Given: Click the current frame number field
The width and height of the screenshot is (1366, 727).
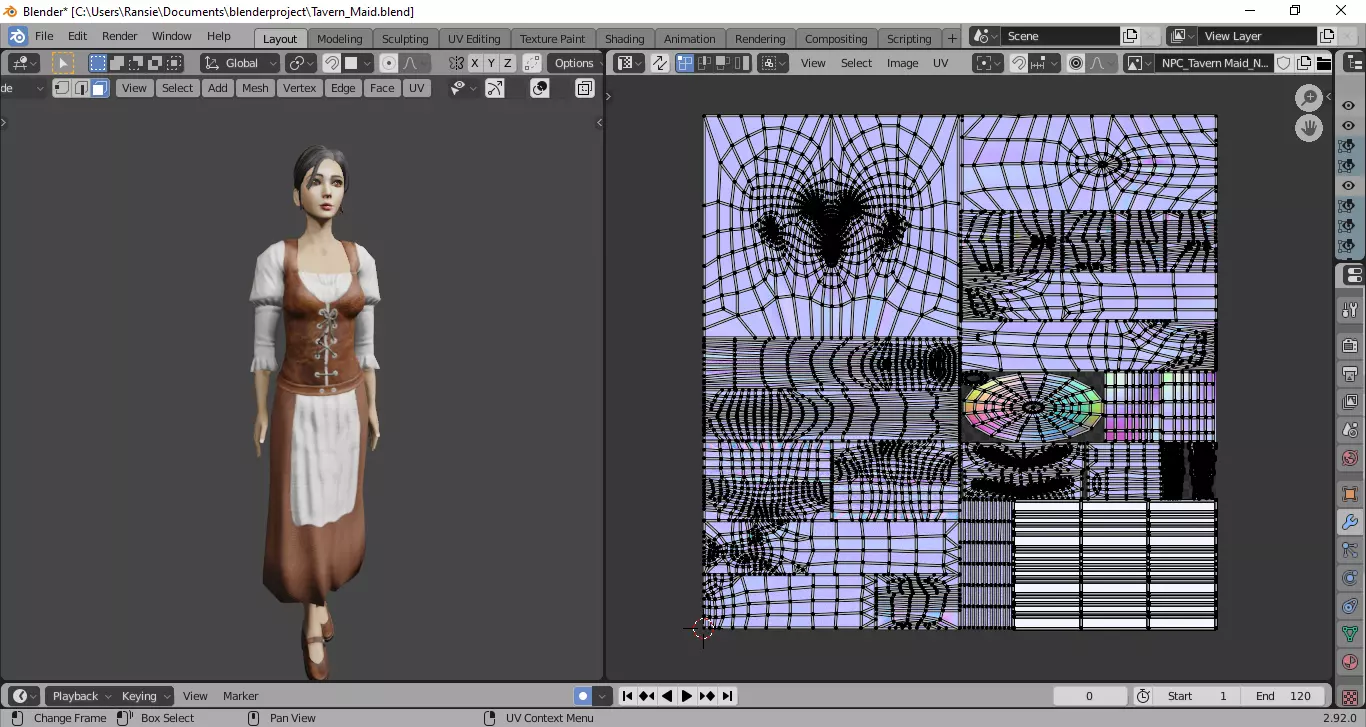Looking at the screenshot, I should point(1090,696).
